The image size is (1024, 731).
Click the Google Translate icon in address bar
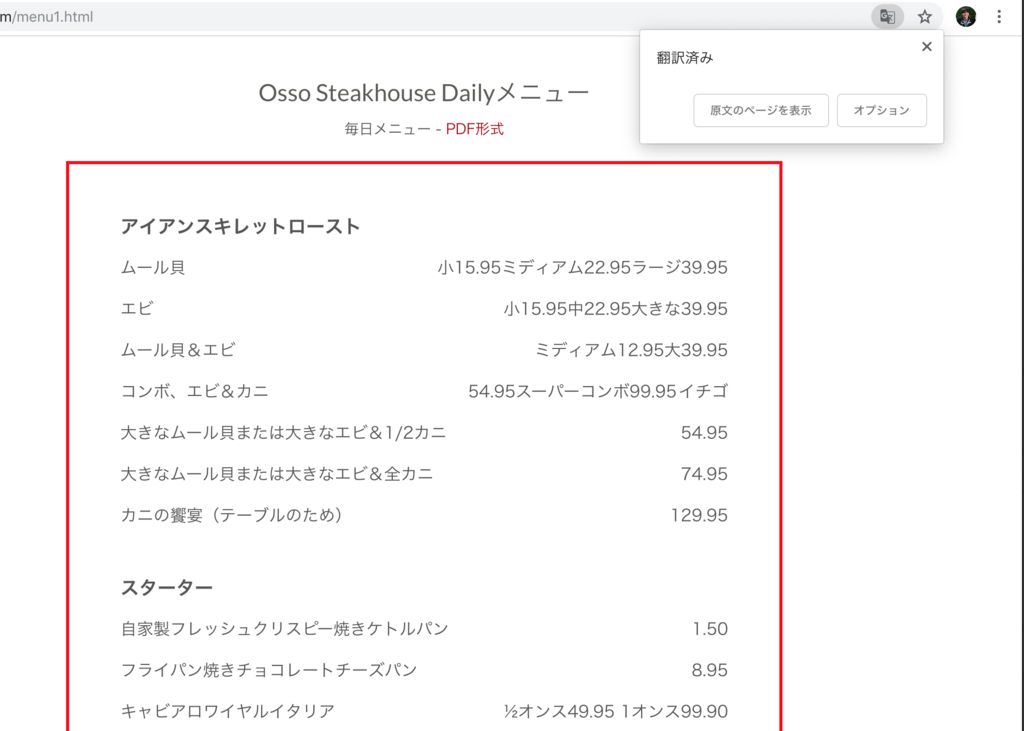click(x=887, y=16)
